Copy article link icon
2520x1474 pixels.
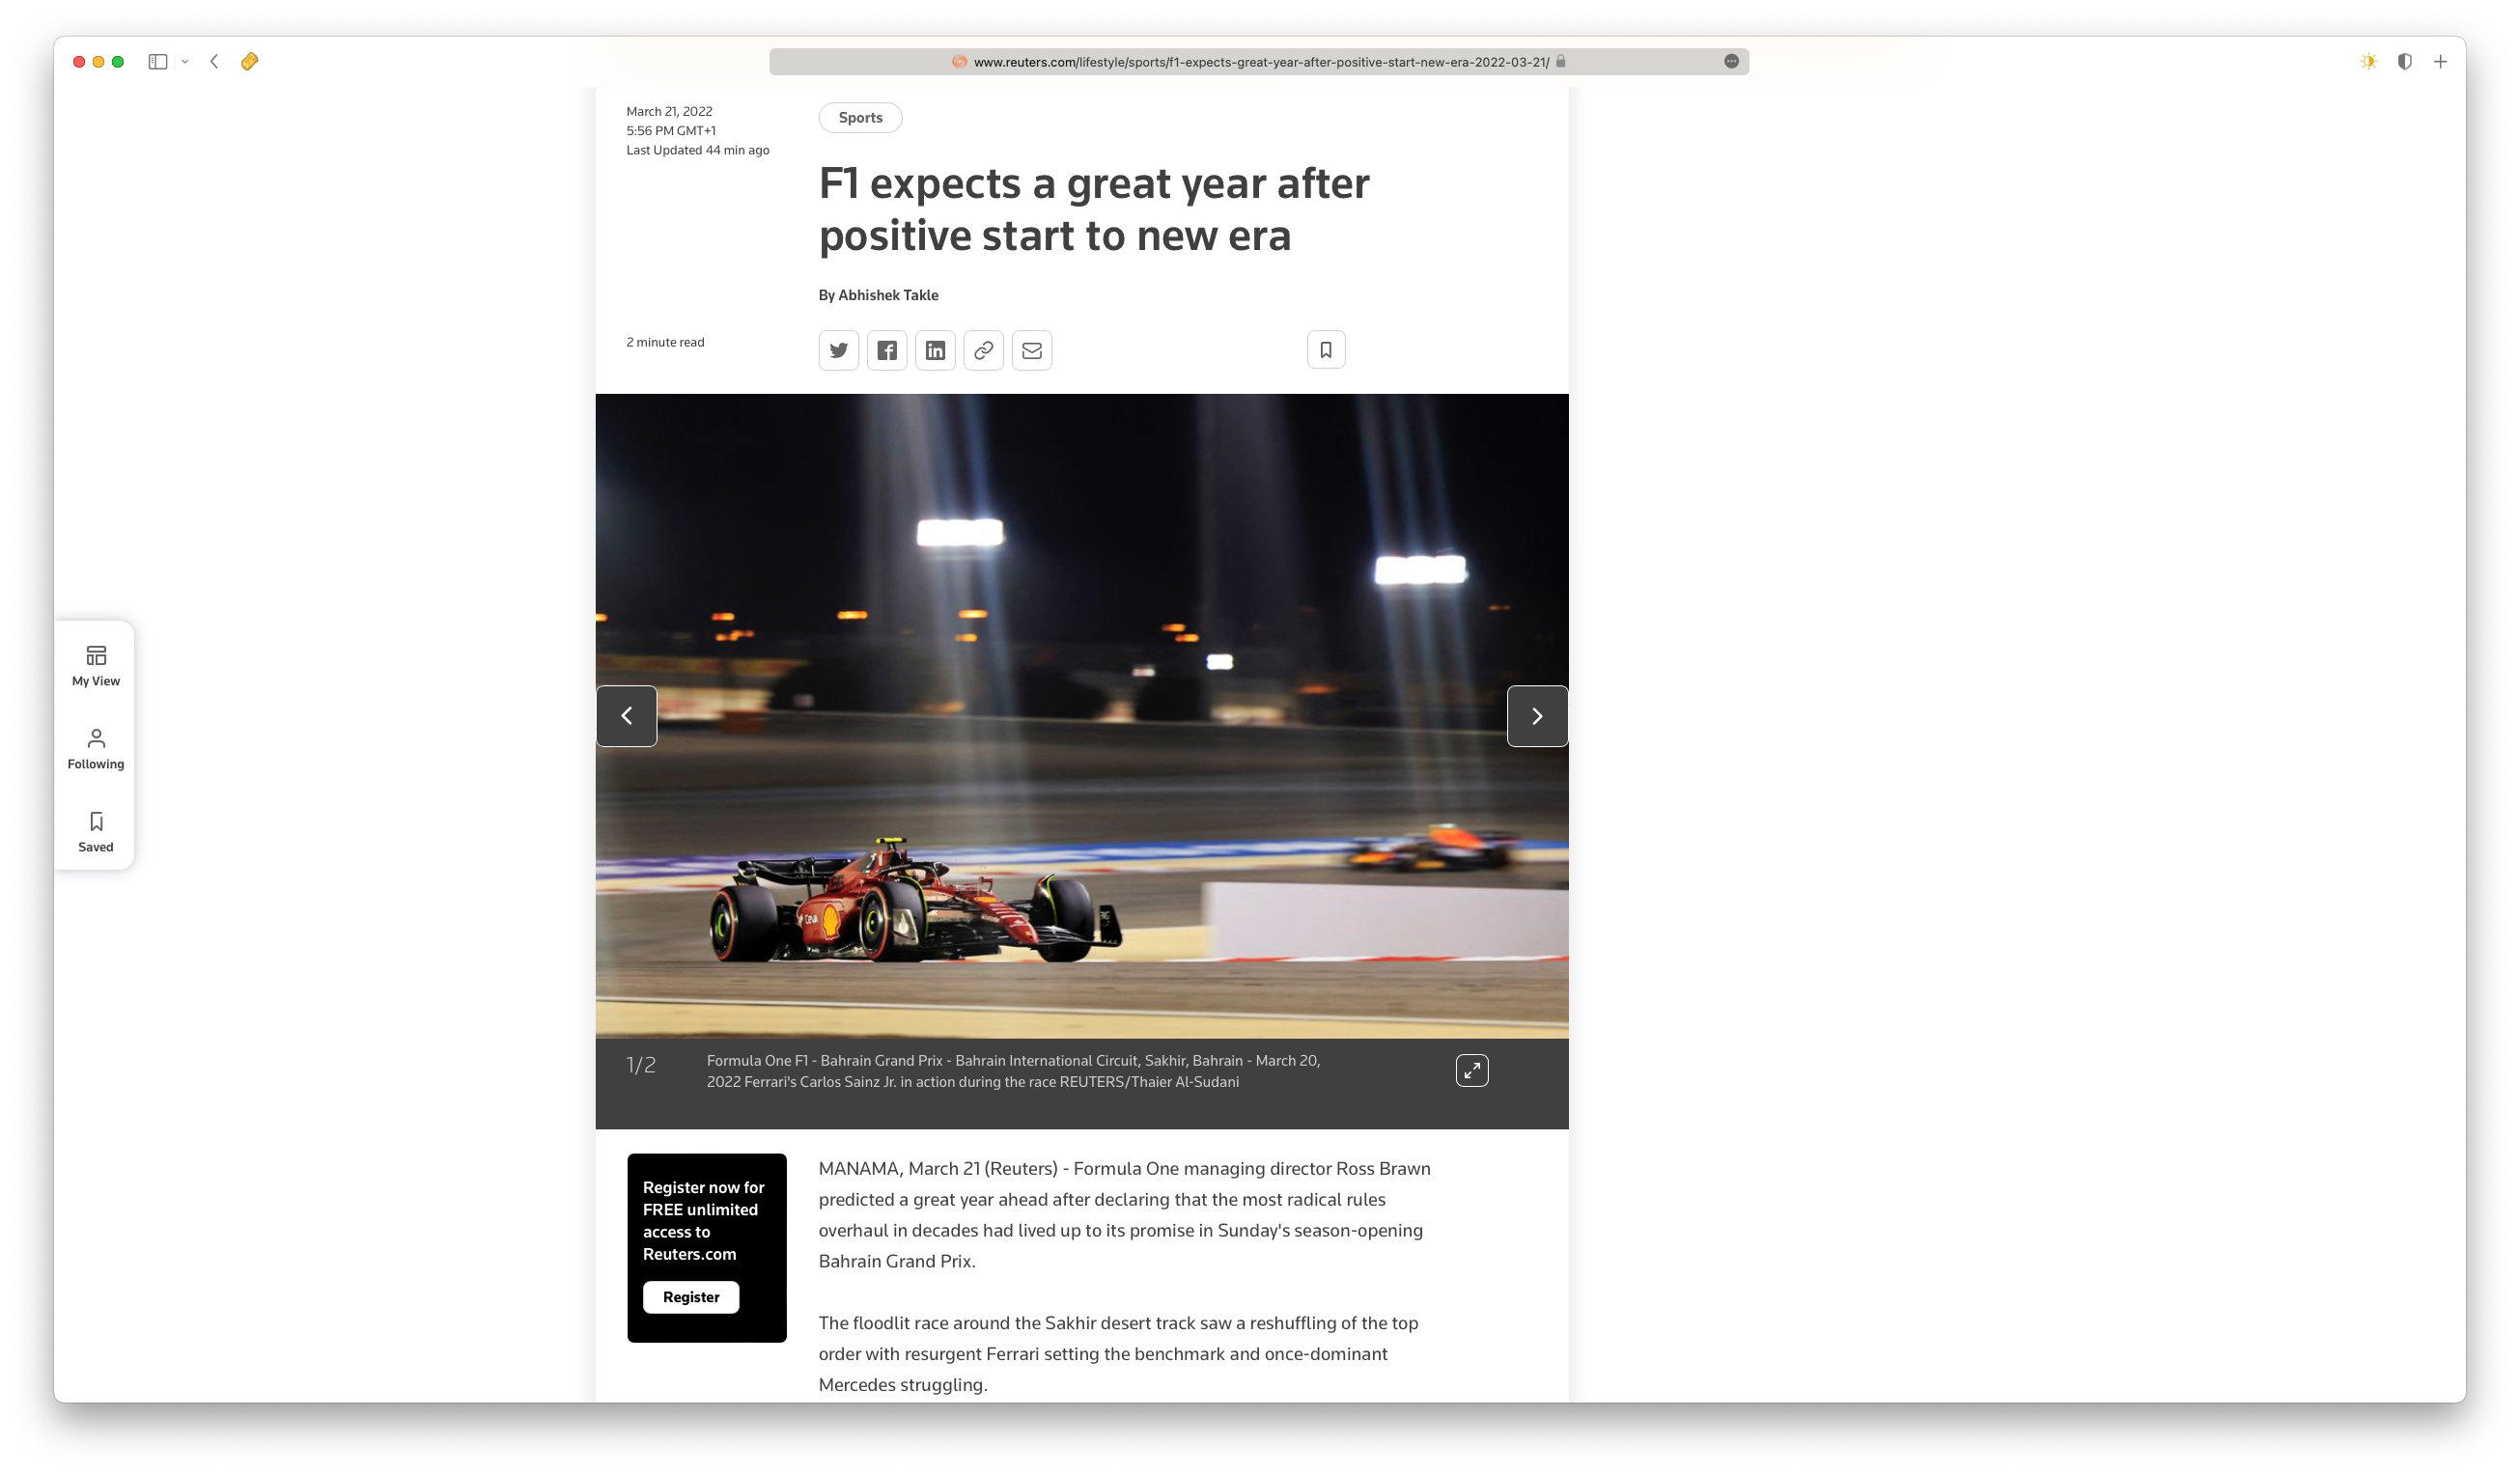983,350
